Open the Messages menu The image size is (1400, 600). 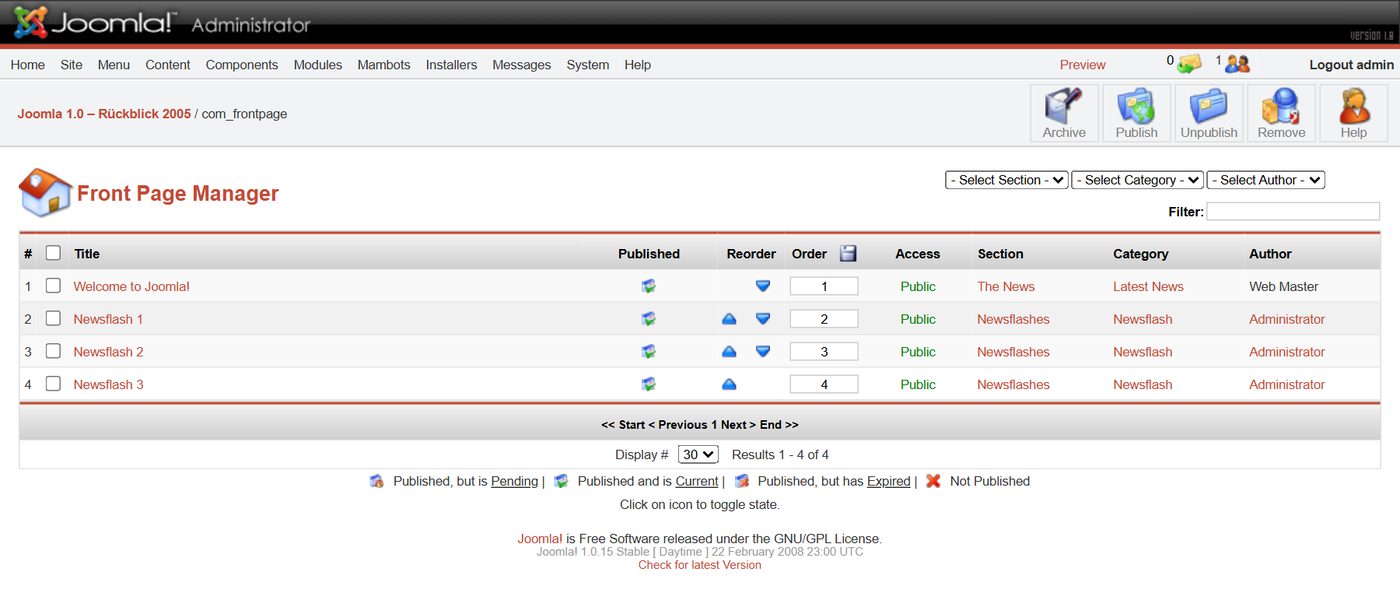pyautogui.click(x=522, y=65)
